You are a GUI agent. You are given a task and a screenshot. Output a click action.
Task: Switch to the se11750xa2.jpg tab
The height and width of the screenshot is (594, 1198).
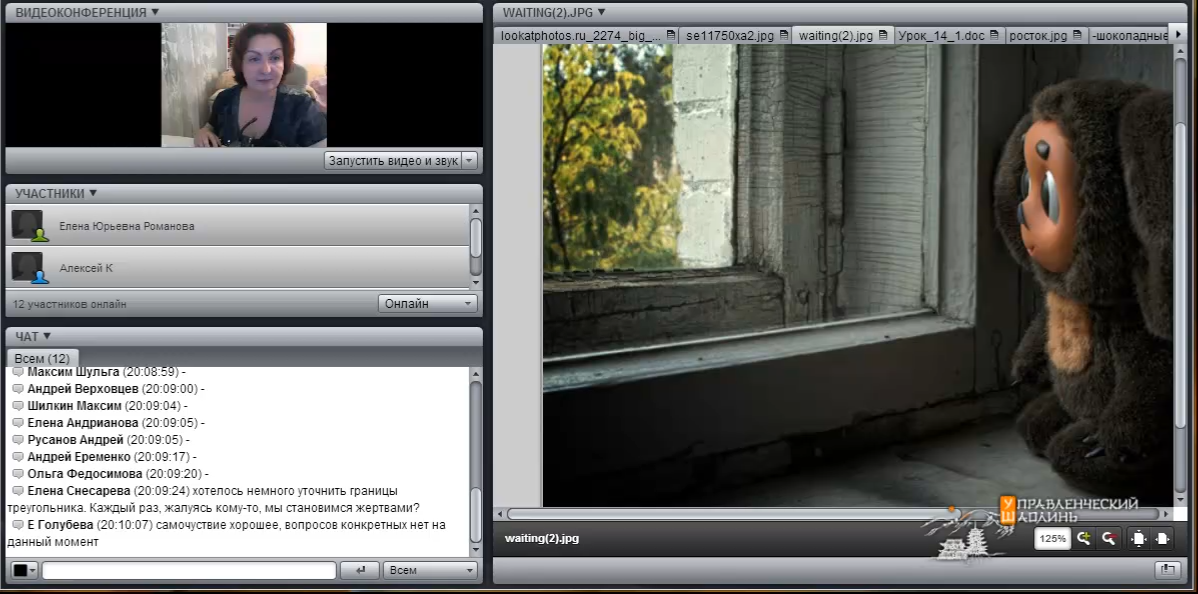tap(737, 35)
